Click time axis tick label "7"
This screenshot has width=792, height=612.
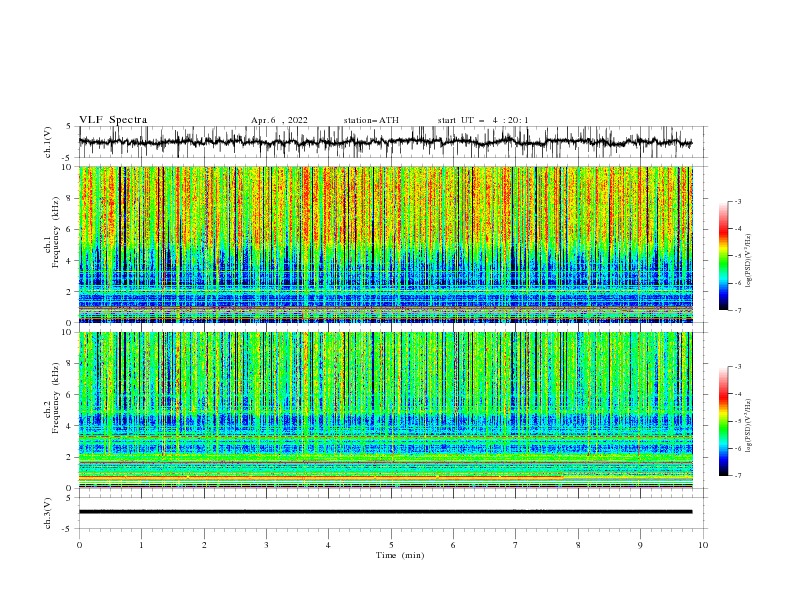tap(516, 545)
